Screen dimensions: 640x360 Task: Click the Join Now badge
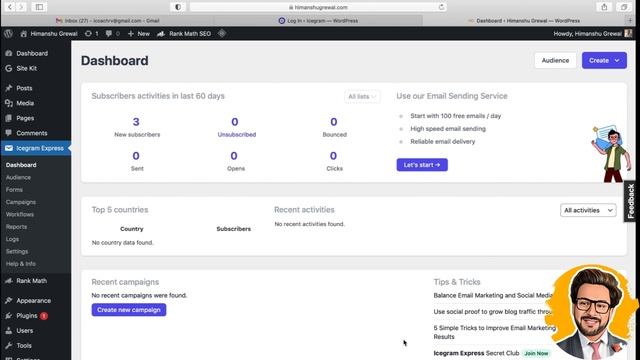tap(536, 353)
